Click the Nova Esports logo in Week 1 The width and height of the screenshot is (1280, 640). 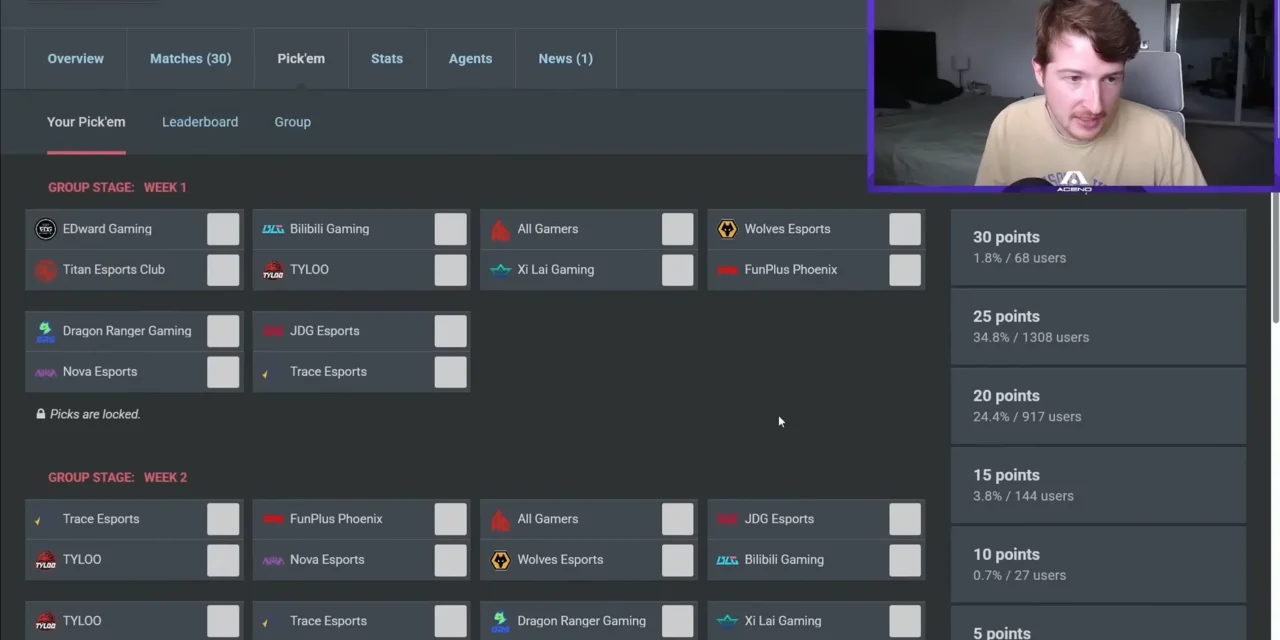pos(45,372)
